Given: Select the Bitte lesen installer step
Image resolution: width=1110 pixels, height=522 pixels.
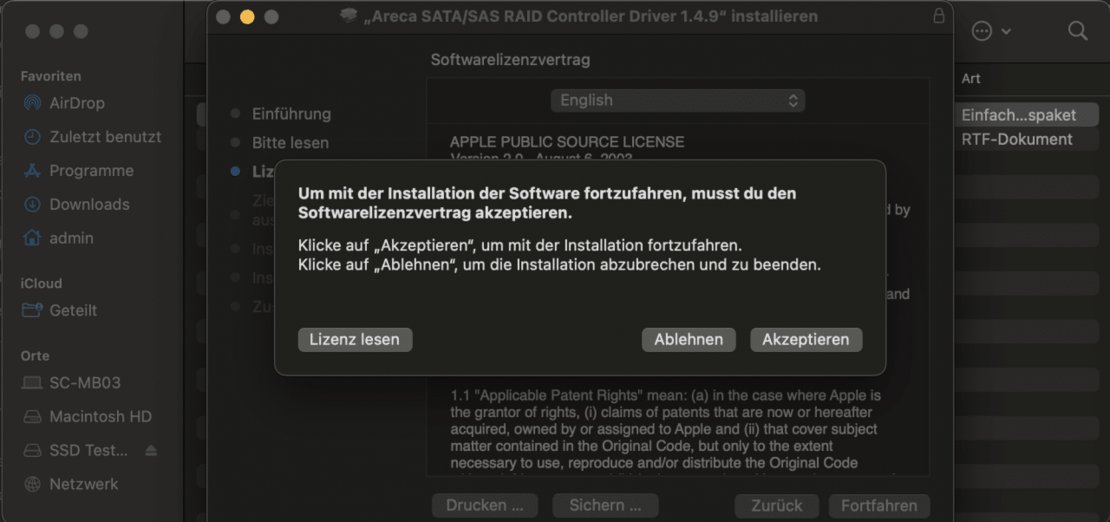Looking at the screenshot, I should 289,143.
